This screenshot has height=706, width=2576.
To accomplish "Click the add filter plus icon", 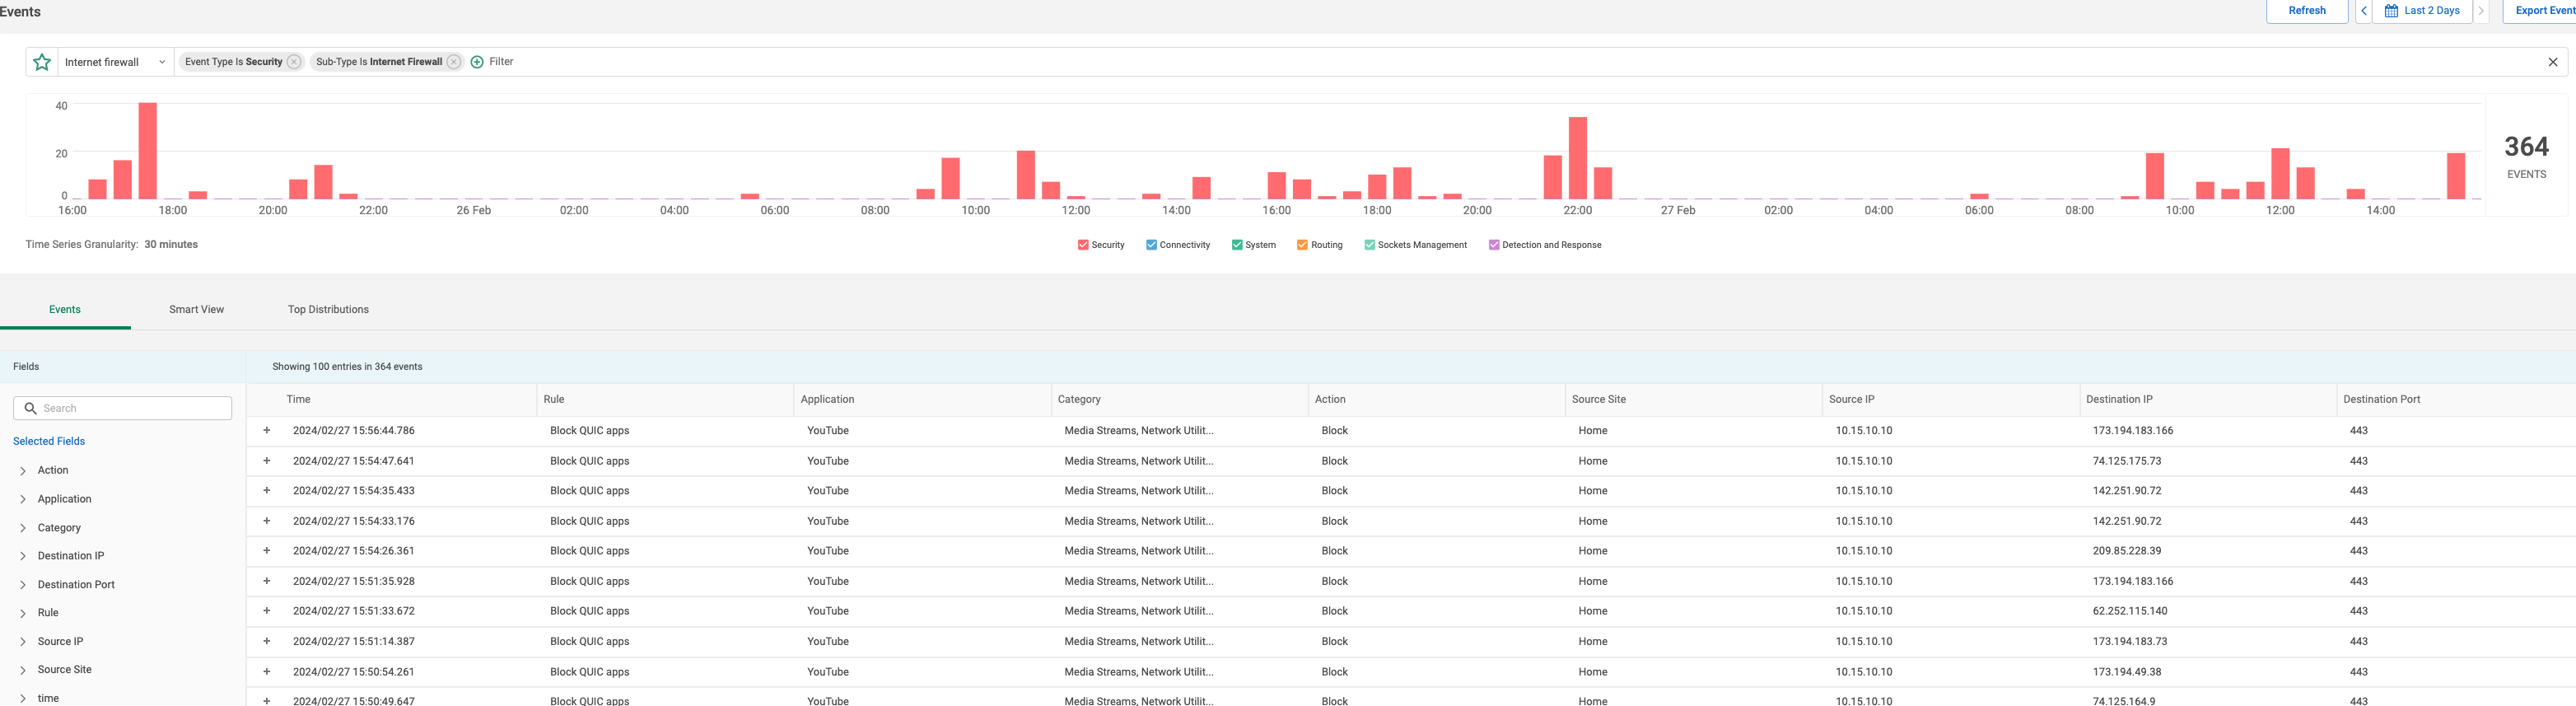I will (x=477, y=62).
